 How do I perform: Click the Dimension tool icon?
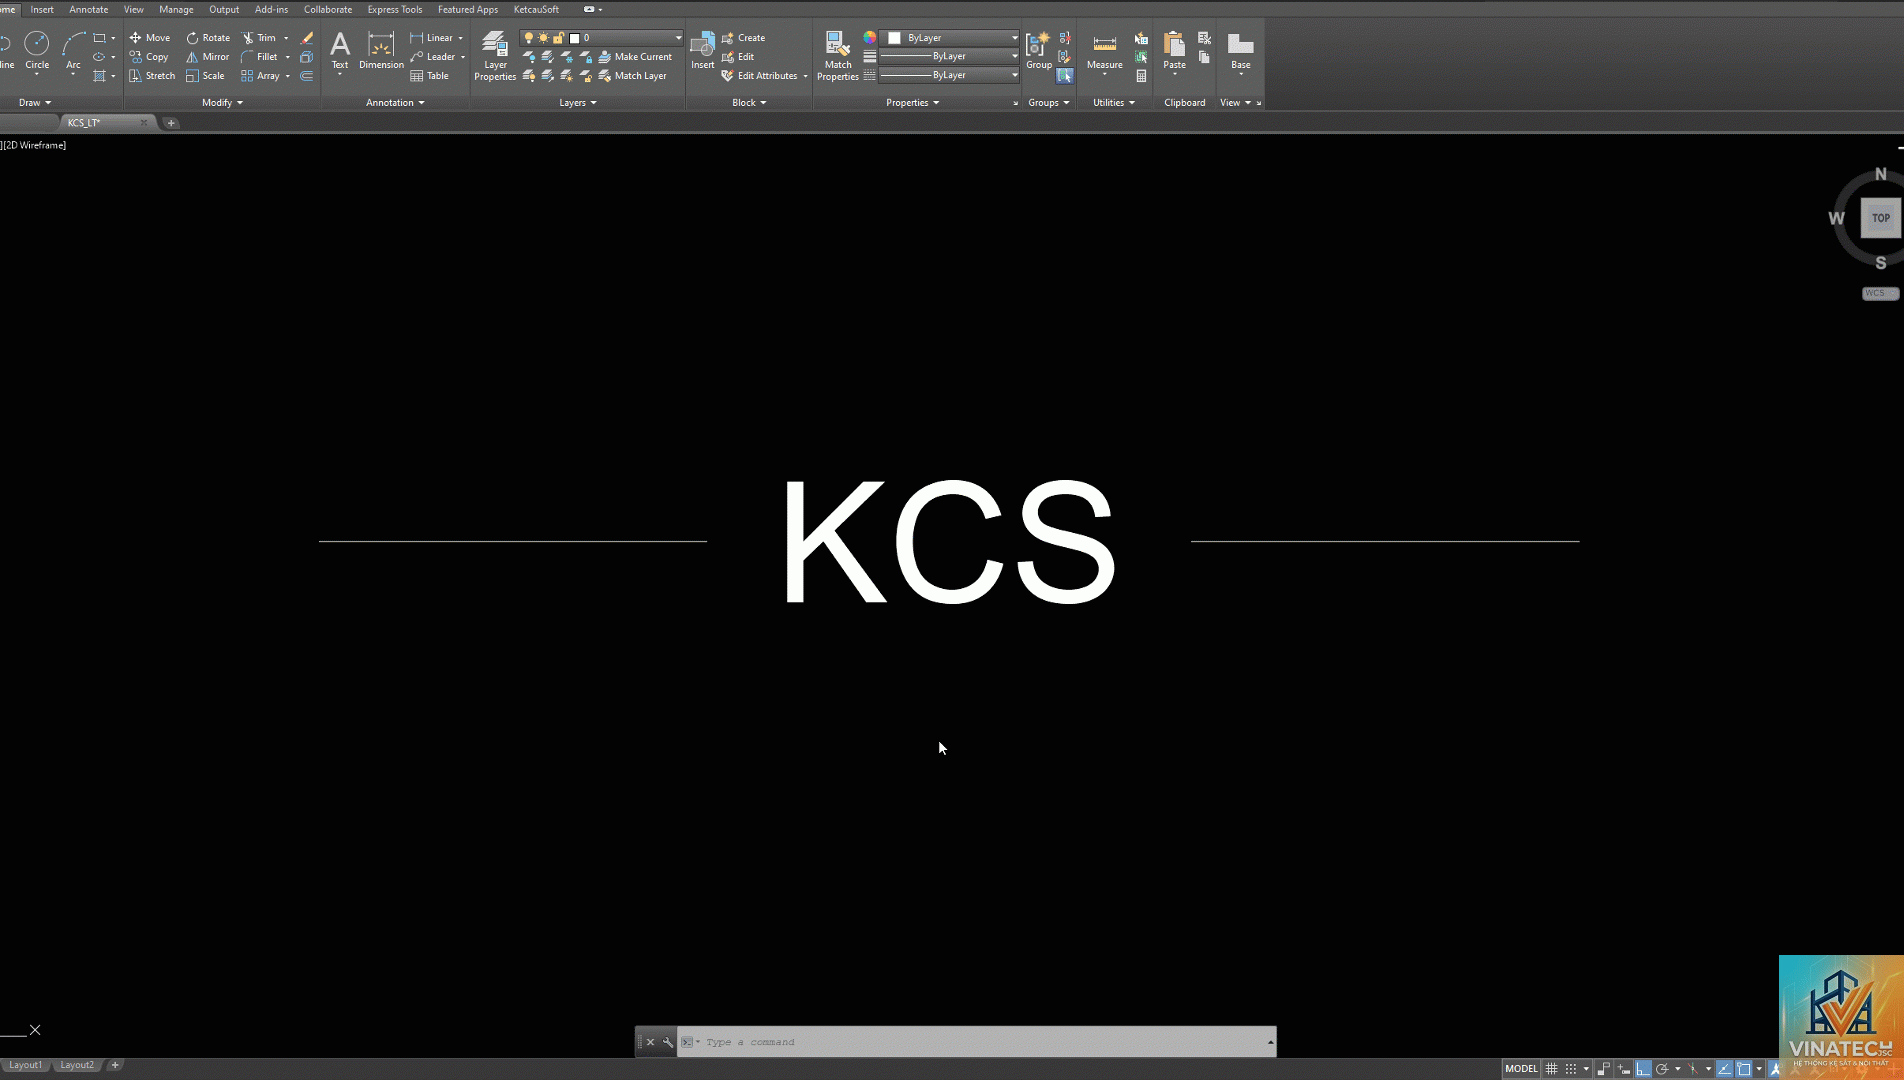381,50
